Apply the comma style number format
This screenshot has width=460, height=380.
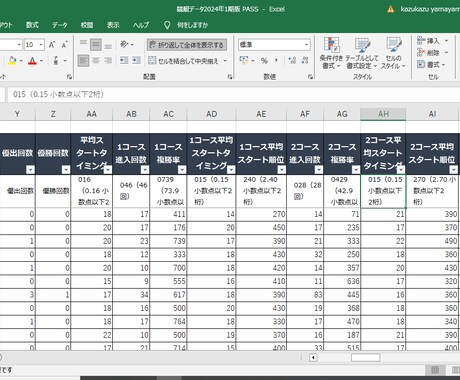click(276, 61)
